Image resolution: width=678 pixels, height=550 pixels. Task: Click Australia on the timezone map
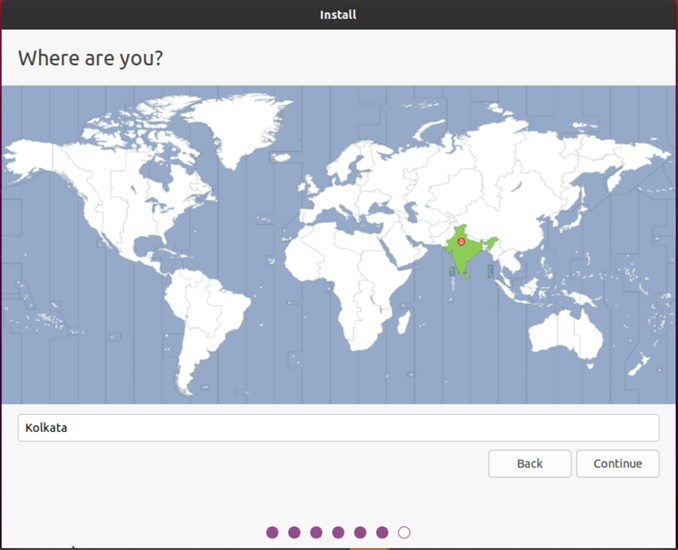(564, 335)
